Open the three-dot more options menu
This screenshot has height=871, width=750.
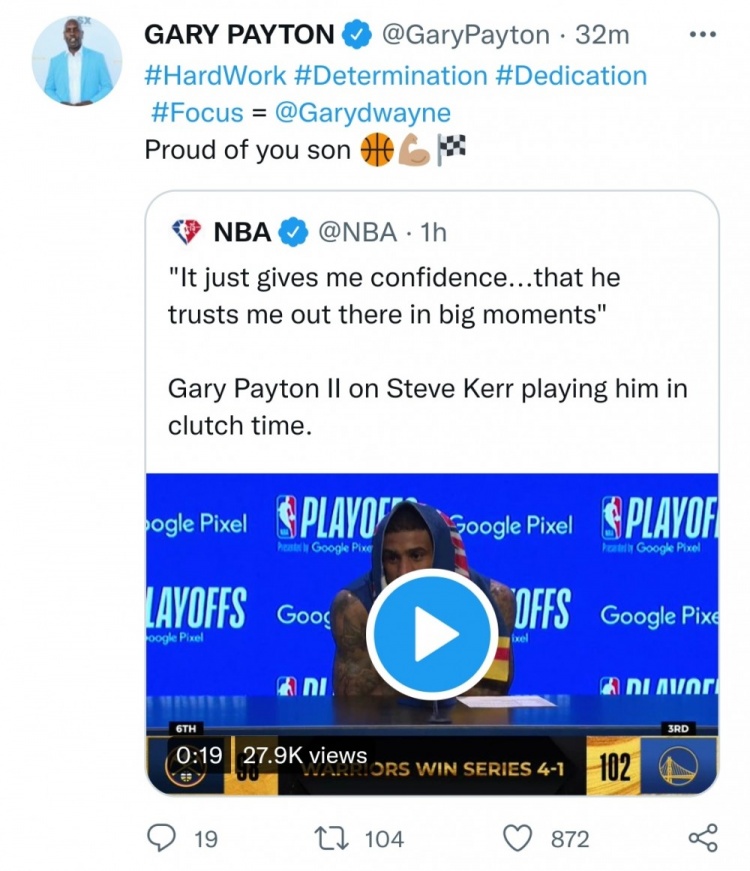point(703,35)
